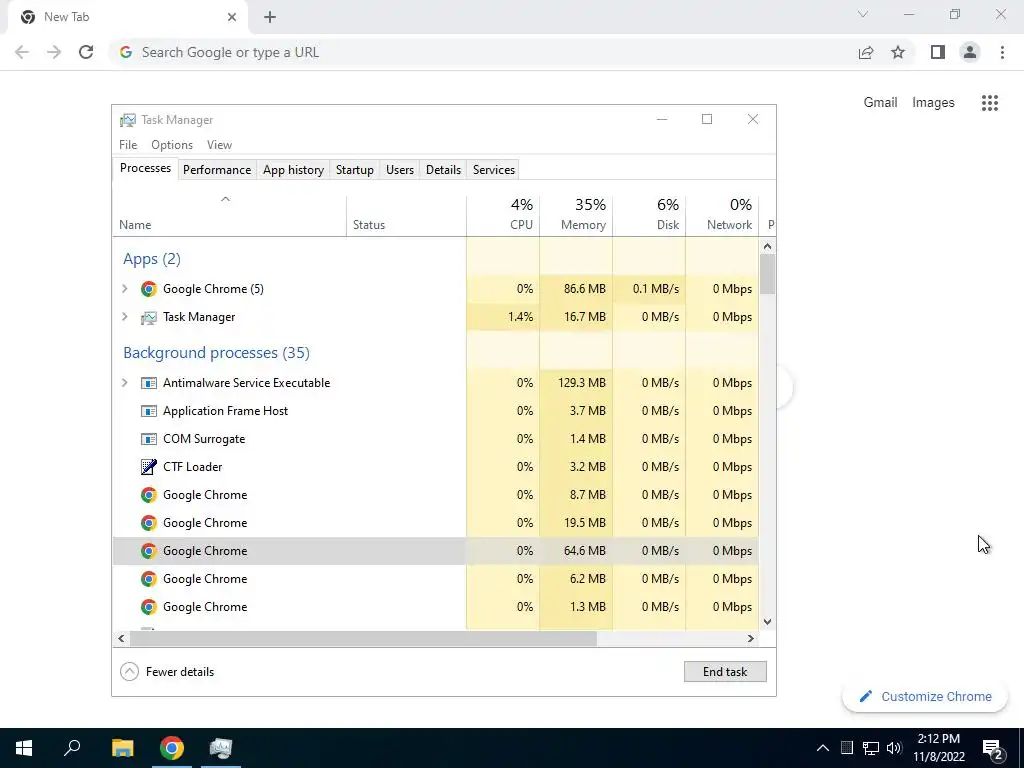Select Google Chrome process using 6.2 MB
This screenshot has width=1024, height=768.
coord(436,579)
